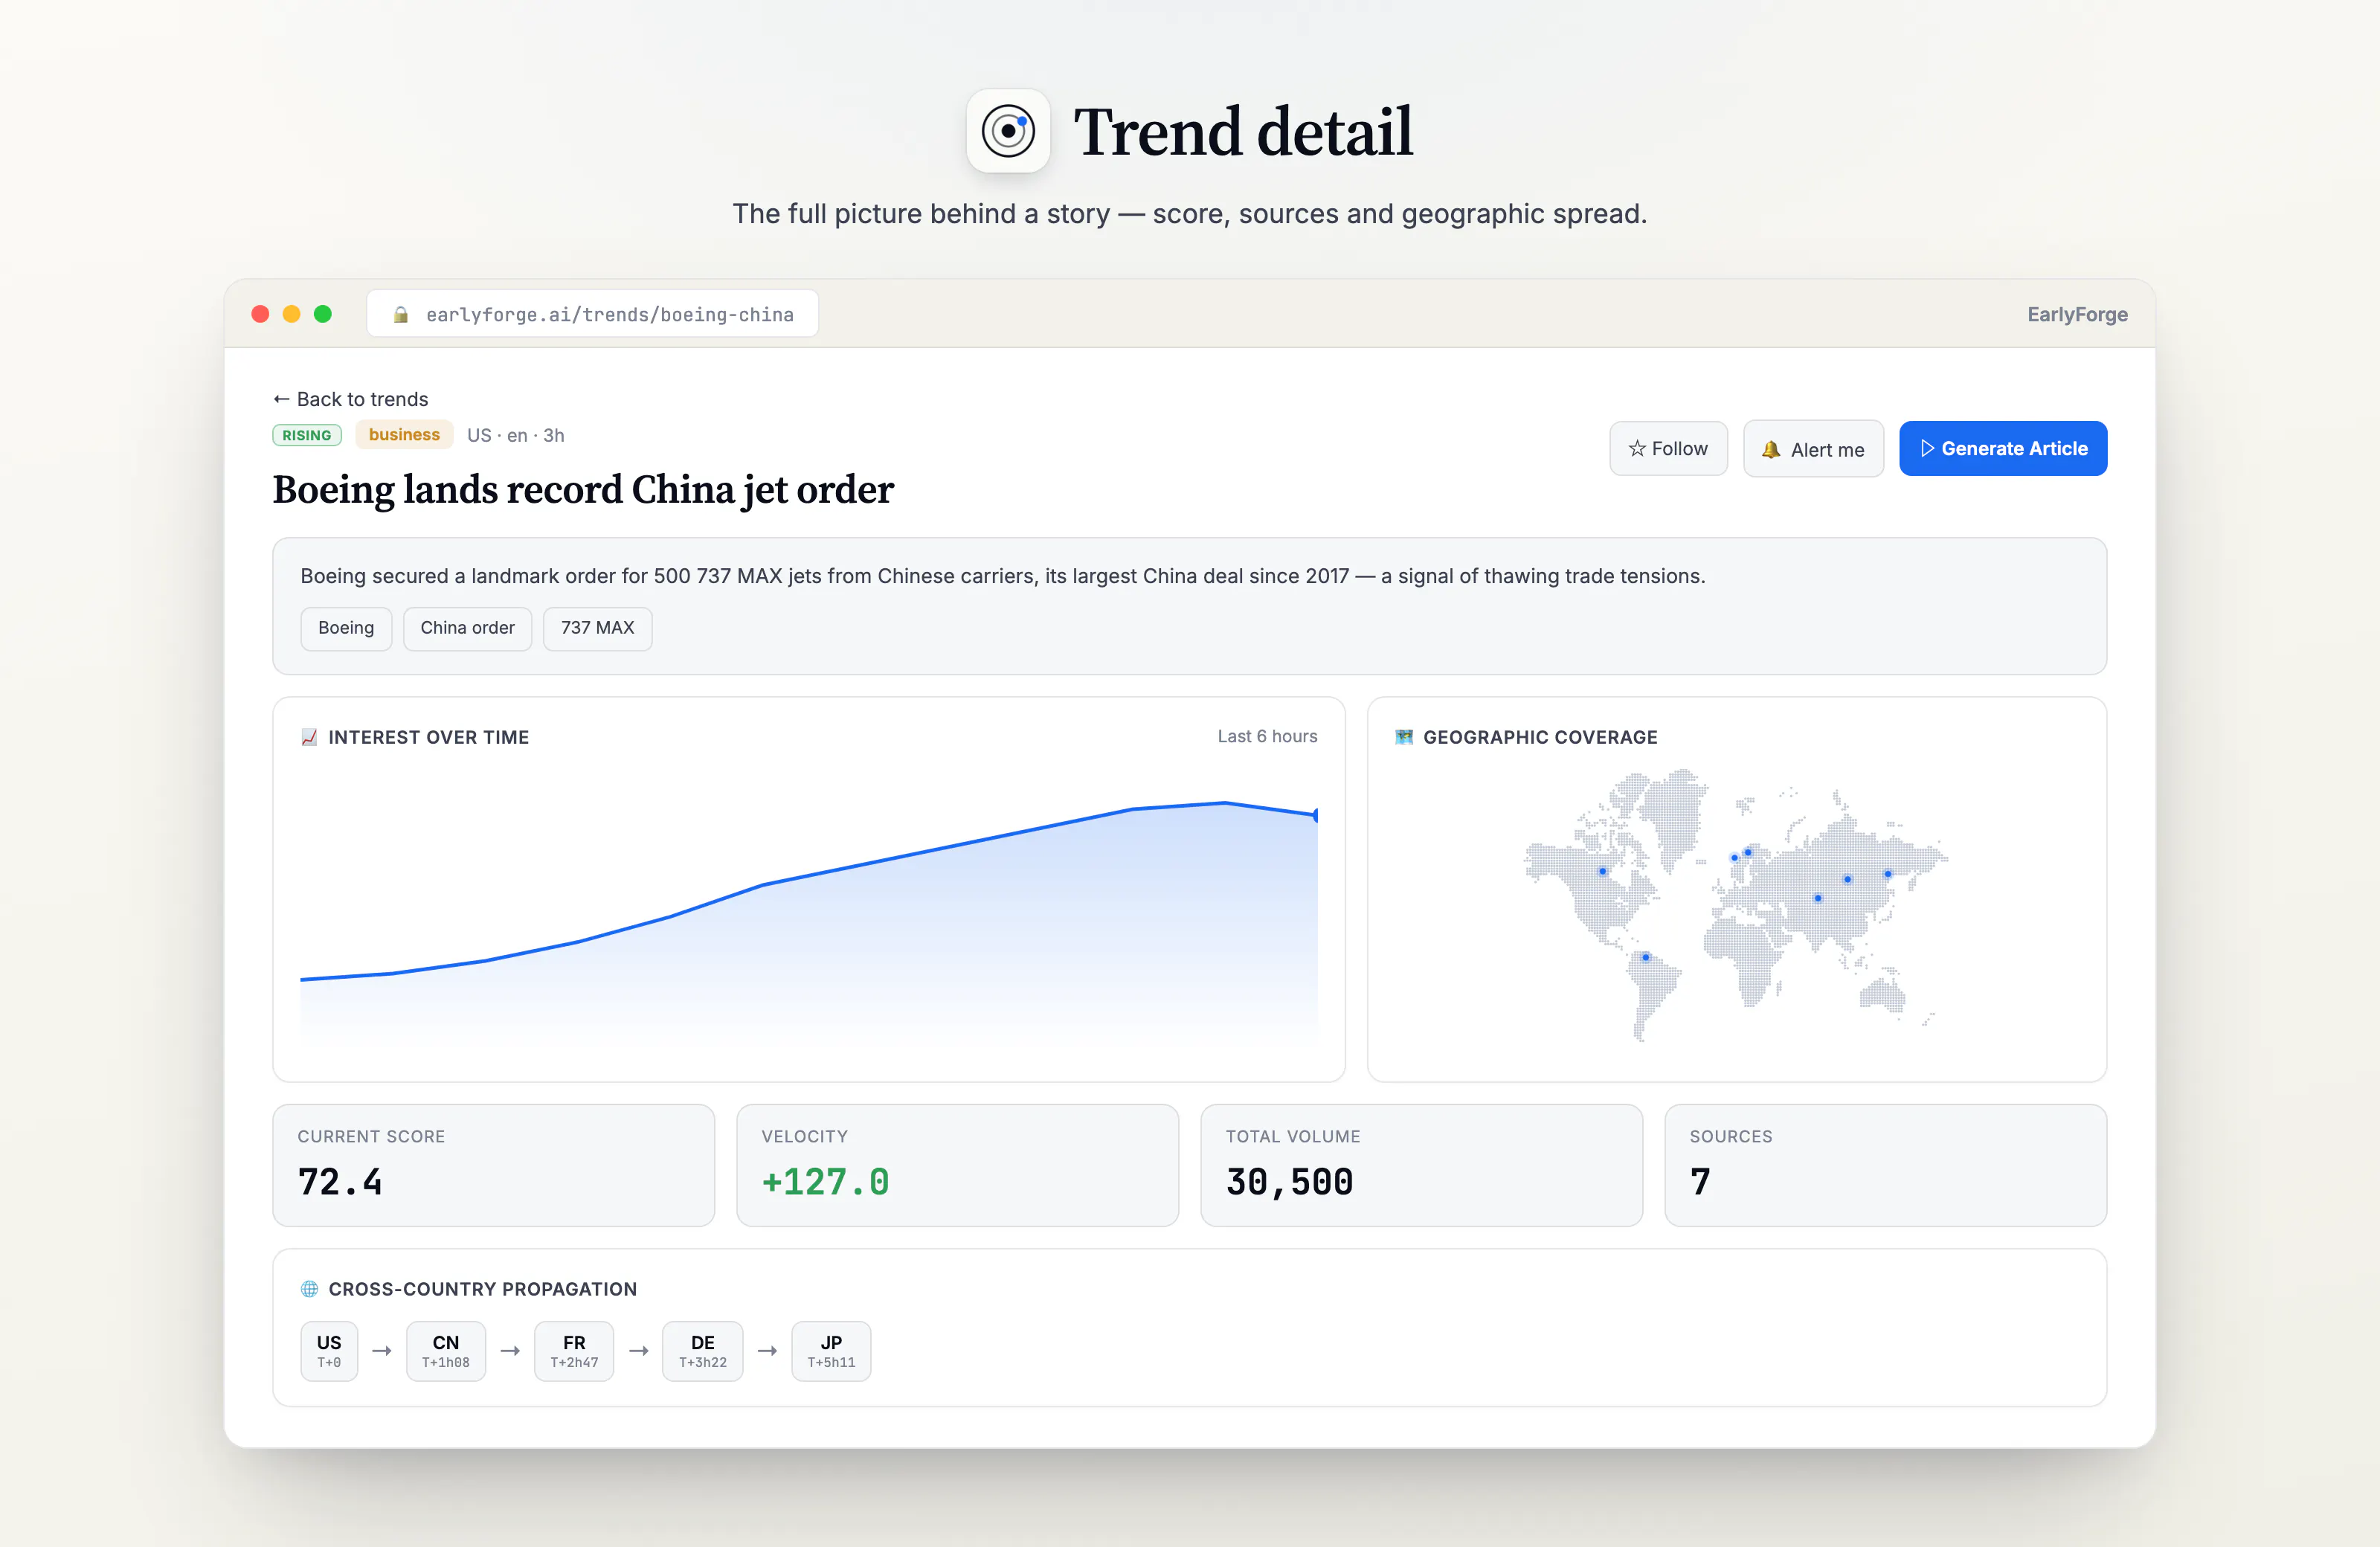
Task: Click the business category badge
Action: click(x=404, y=435)
